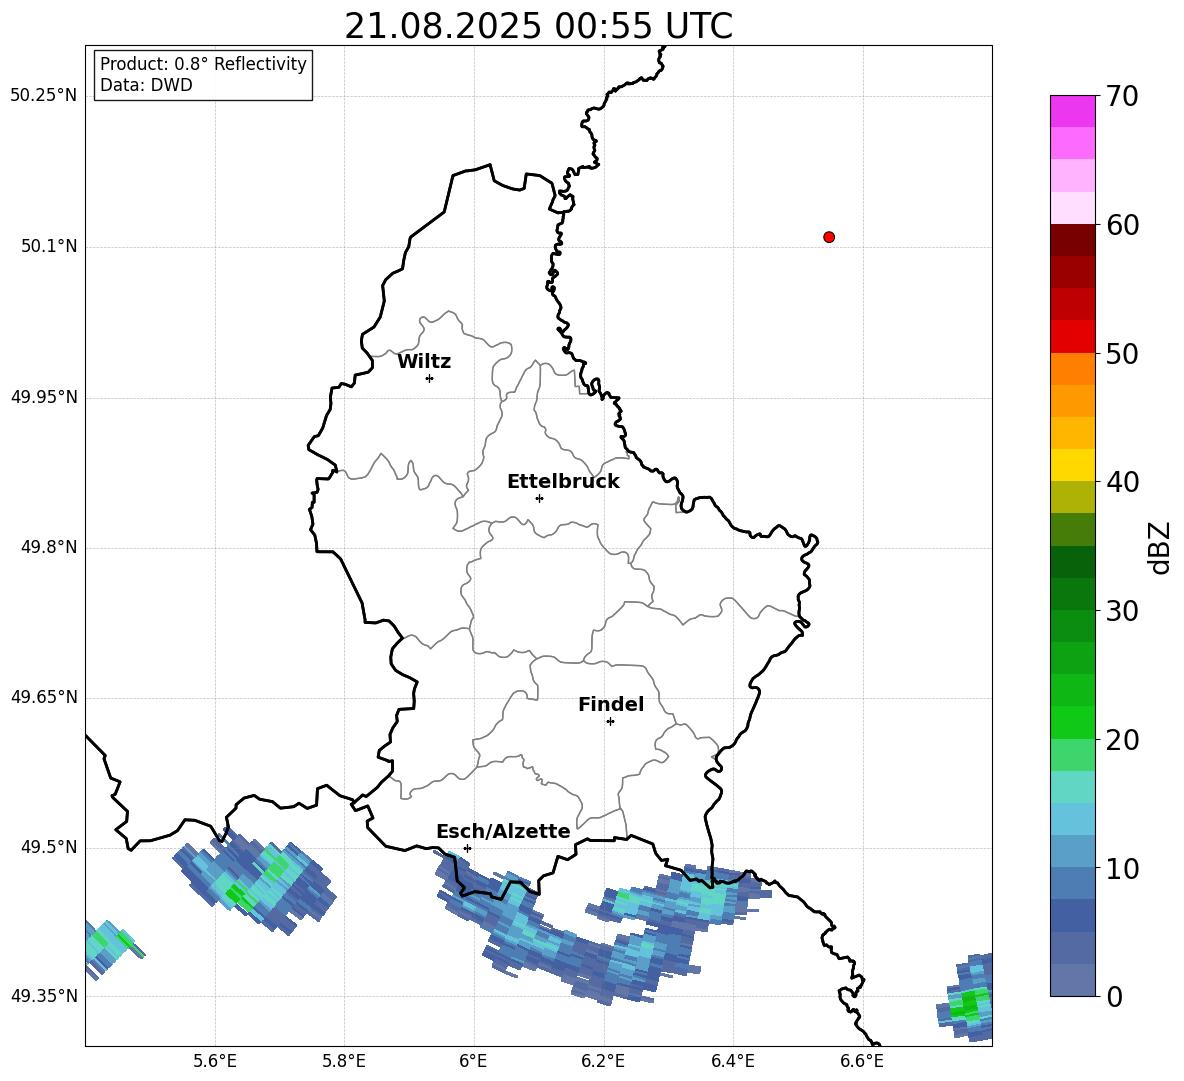This screenshot has width=1184, height=1081.
Task: Click the Esch/Alzette station cross marker
Action: [x=467, y=848]
